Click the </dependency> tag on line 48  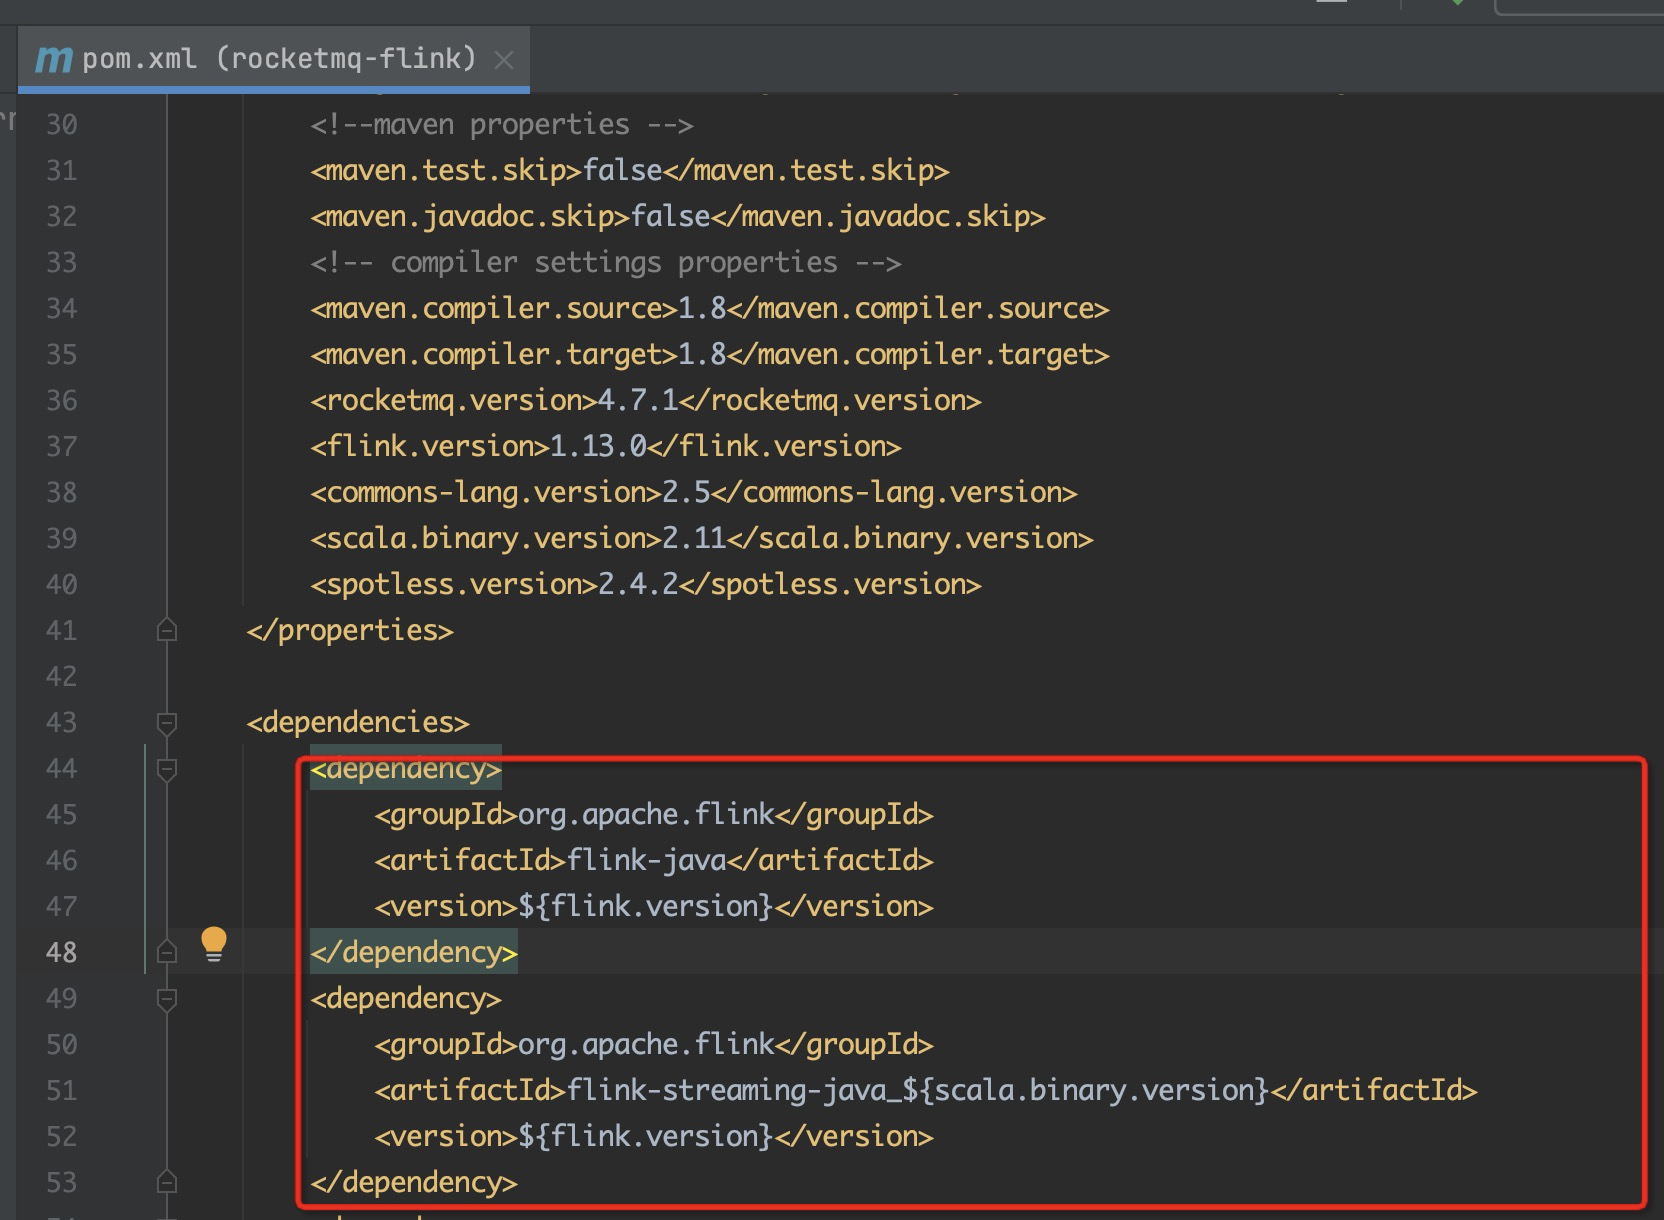(x=414, y=952)
